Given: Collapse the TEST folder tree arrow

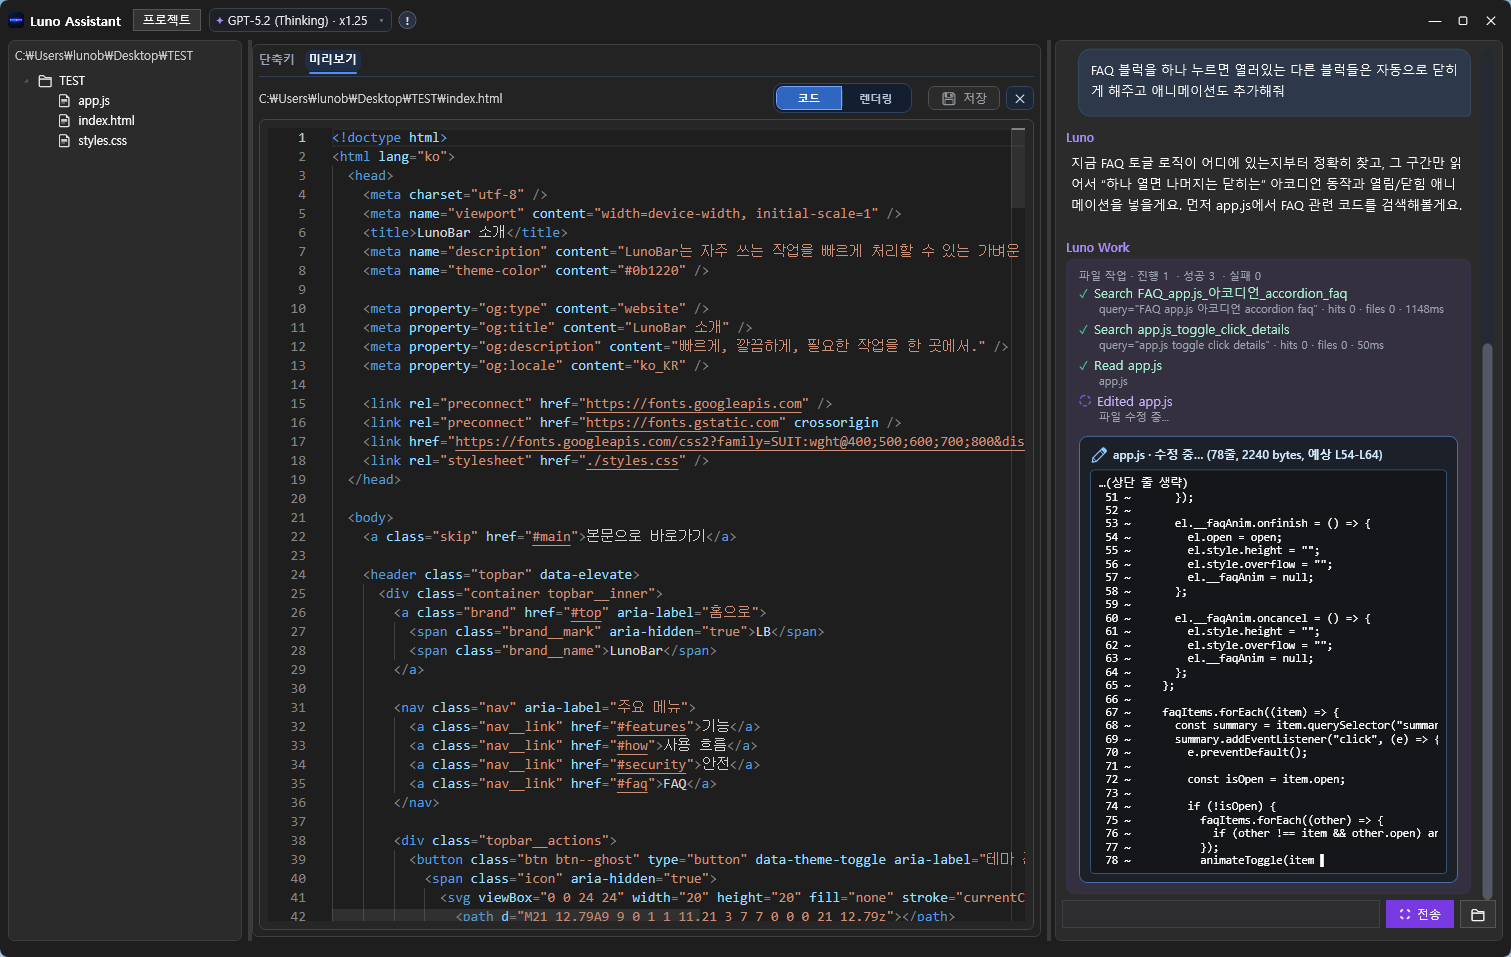Looking at the screenshot, I should pyautogui.click(x=27, y=81).
